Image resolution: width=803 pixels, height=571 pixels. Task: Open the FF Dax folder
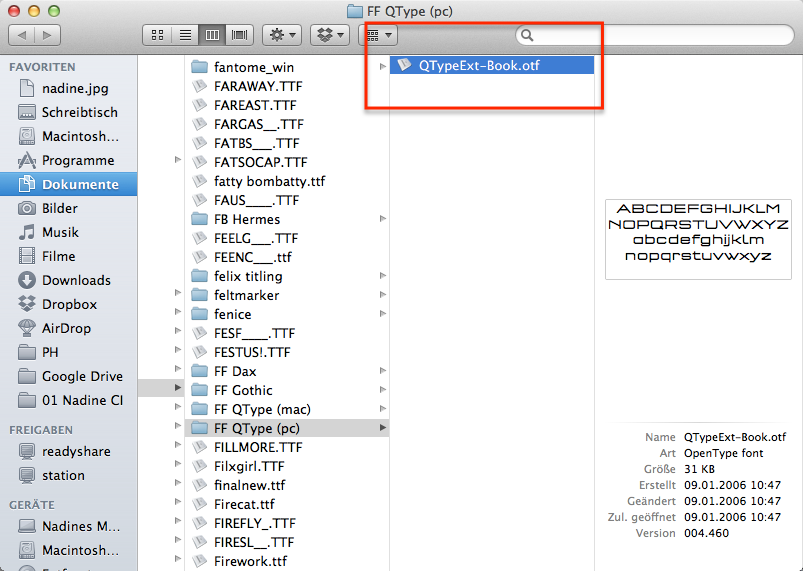coord(235,371)
